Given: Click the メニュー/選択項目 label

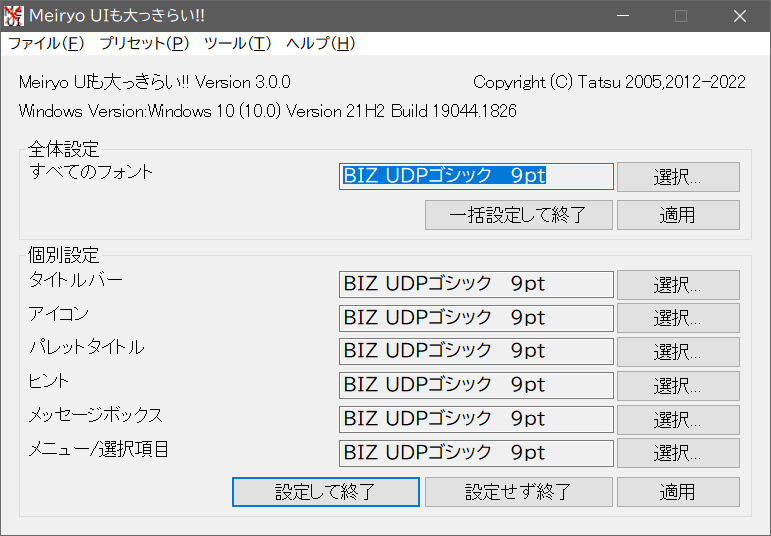Looking at the screenshot, I should [98, 449].
